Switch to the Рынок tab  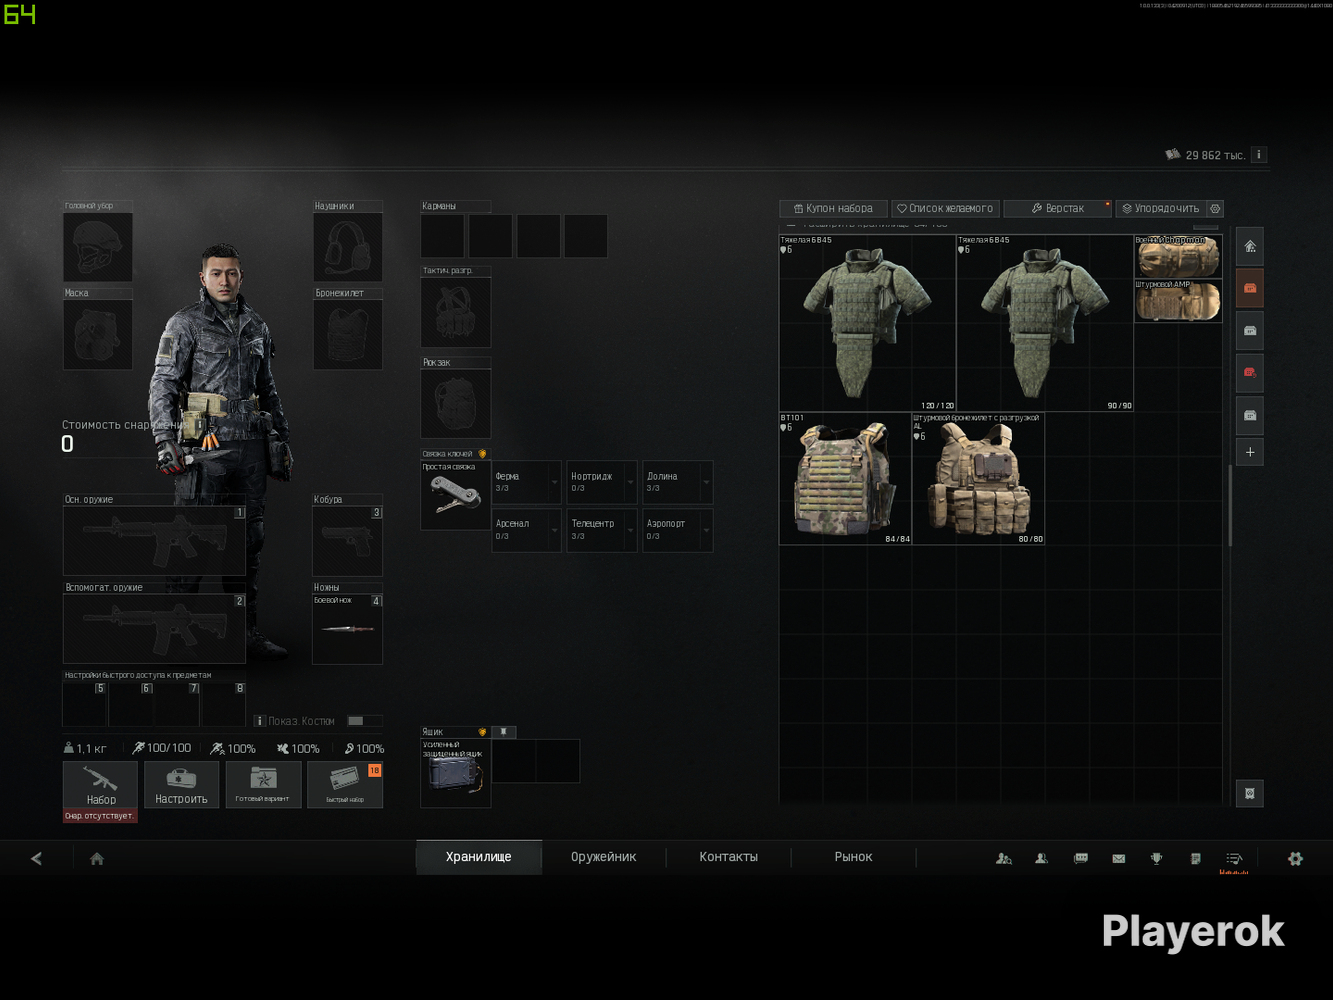[x=854, y=857]
